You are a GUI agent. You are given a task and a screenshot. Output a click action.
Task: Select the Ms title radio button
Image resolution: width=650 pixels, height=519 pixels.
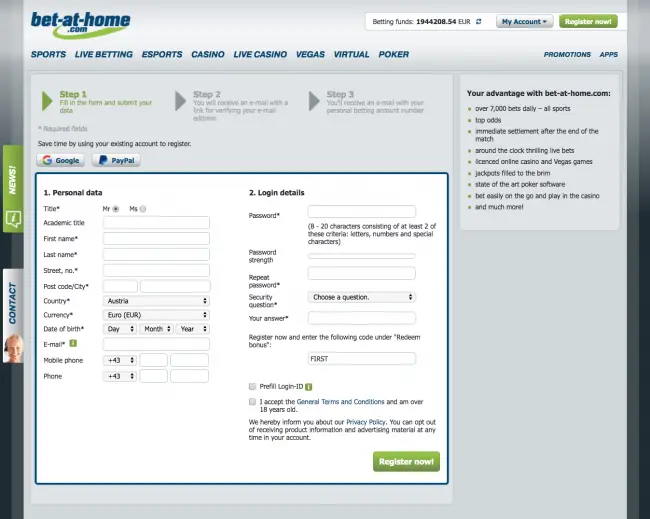tap(143, 209)
